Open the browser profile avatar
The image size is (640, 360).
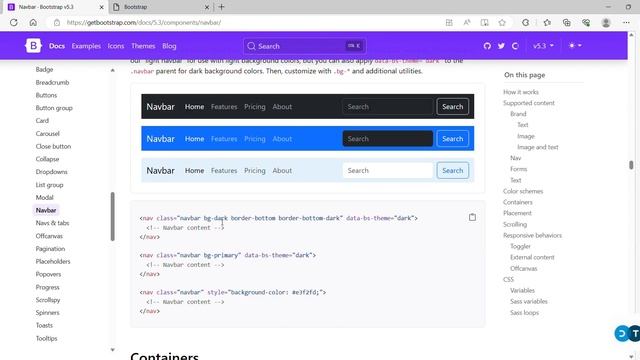point(606,23)
